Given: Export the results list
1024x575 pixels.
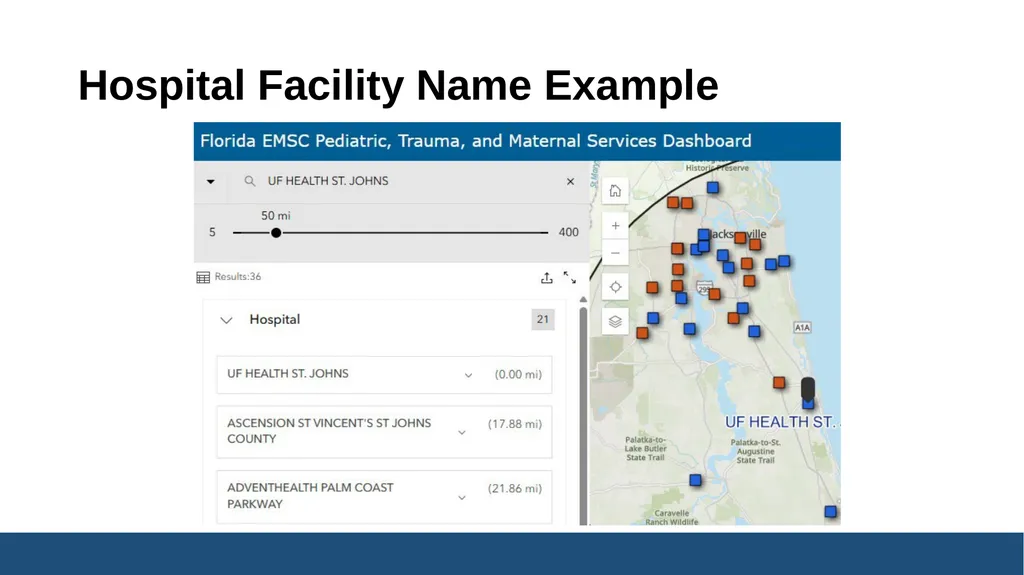Looking at the screenshot, I should coord(547,278).
